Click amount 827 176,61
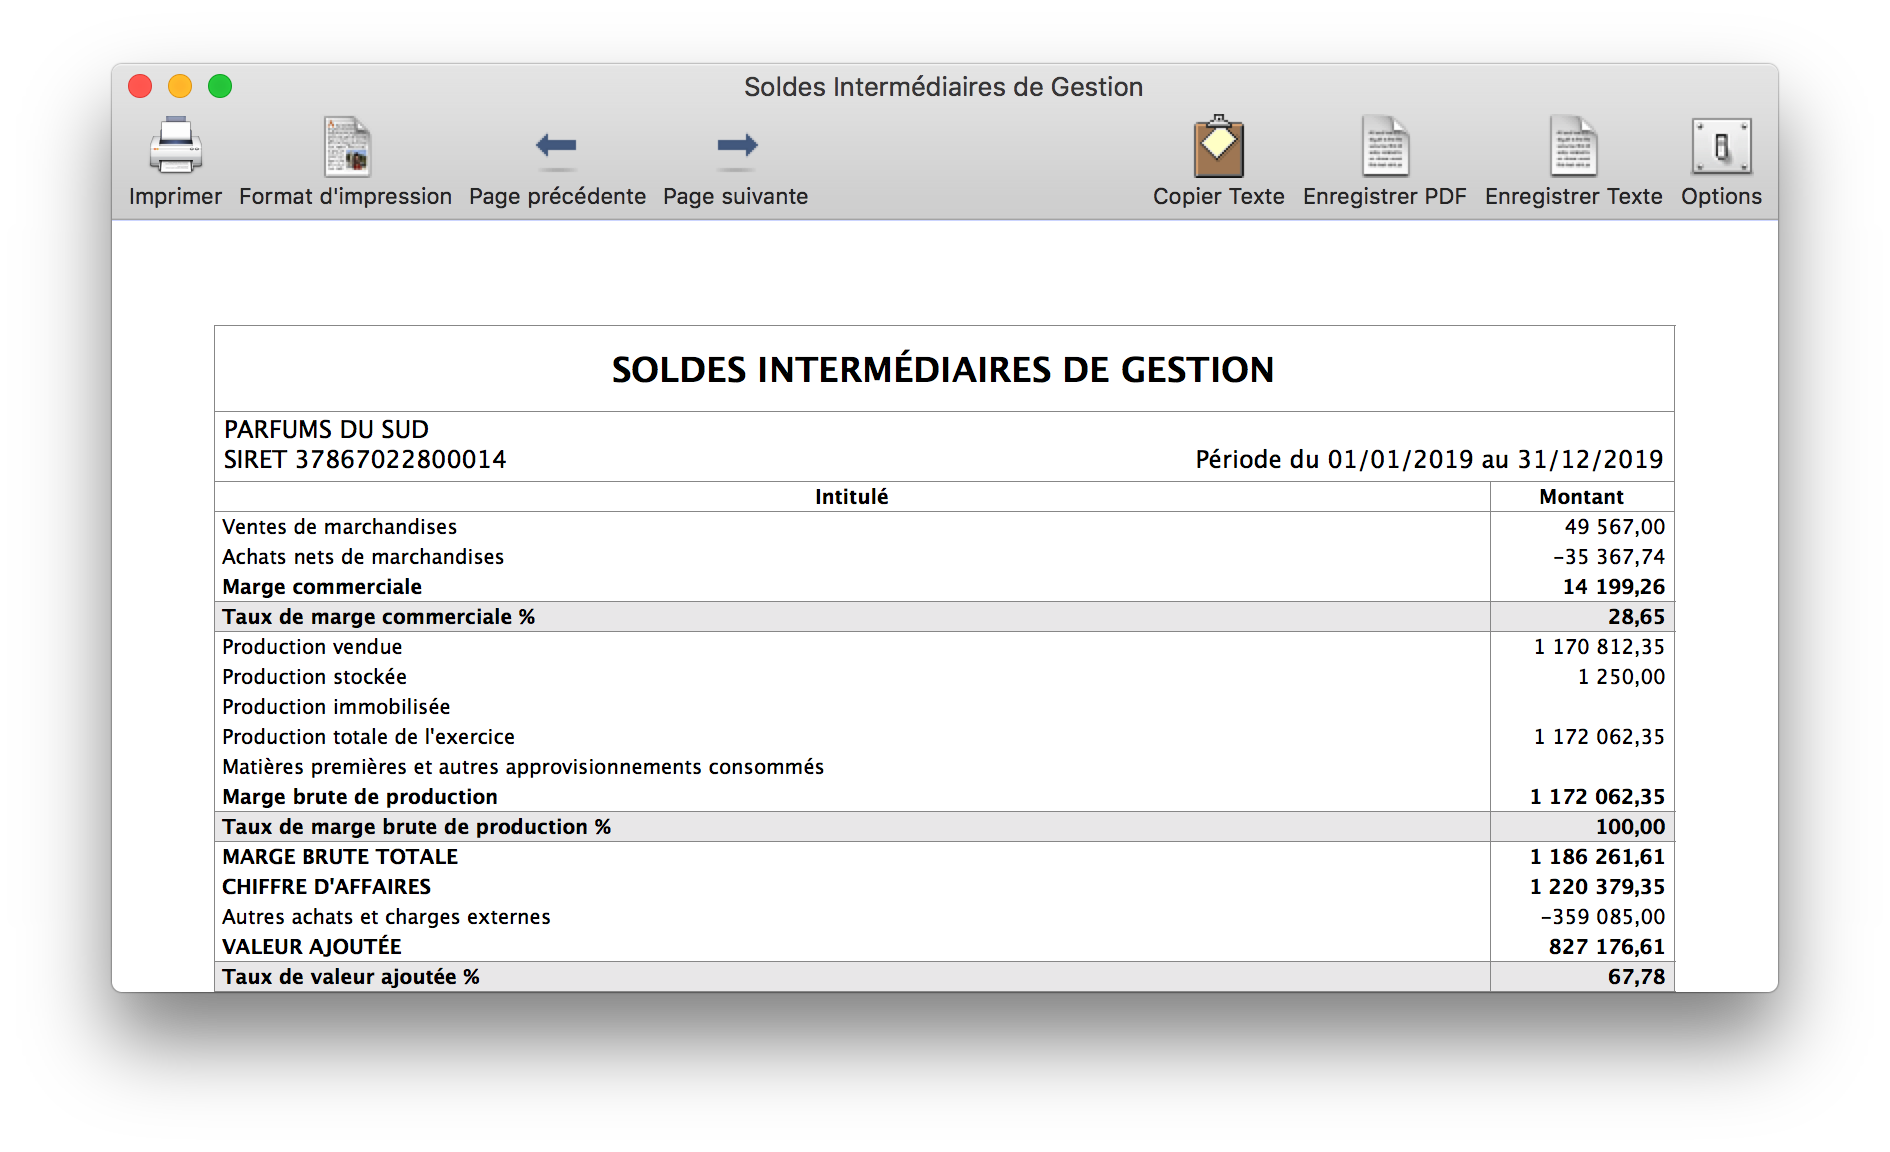The width and height of the screenshot is (1890, 1152). click(x=1607, y=947)
